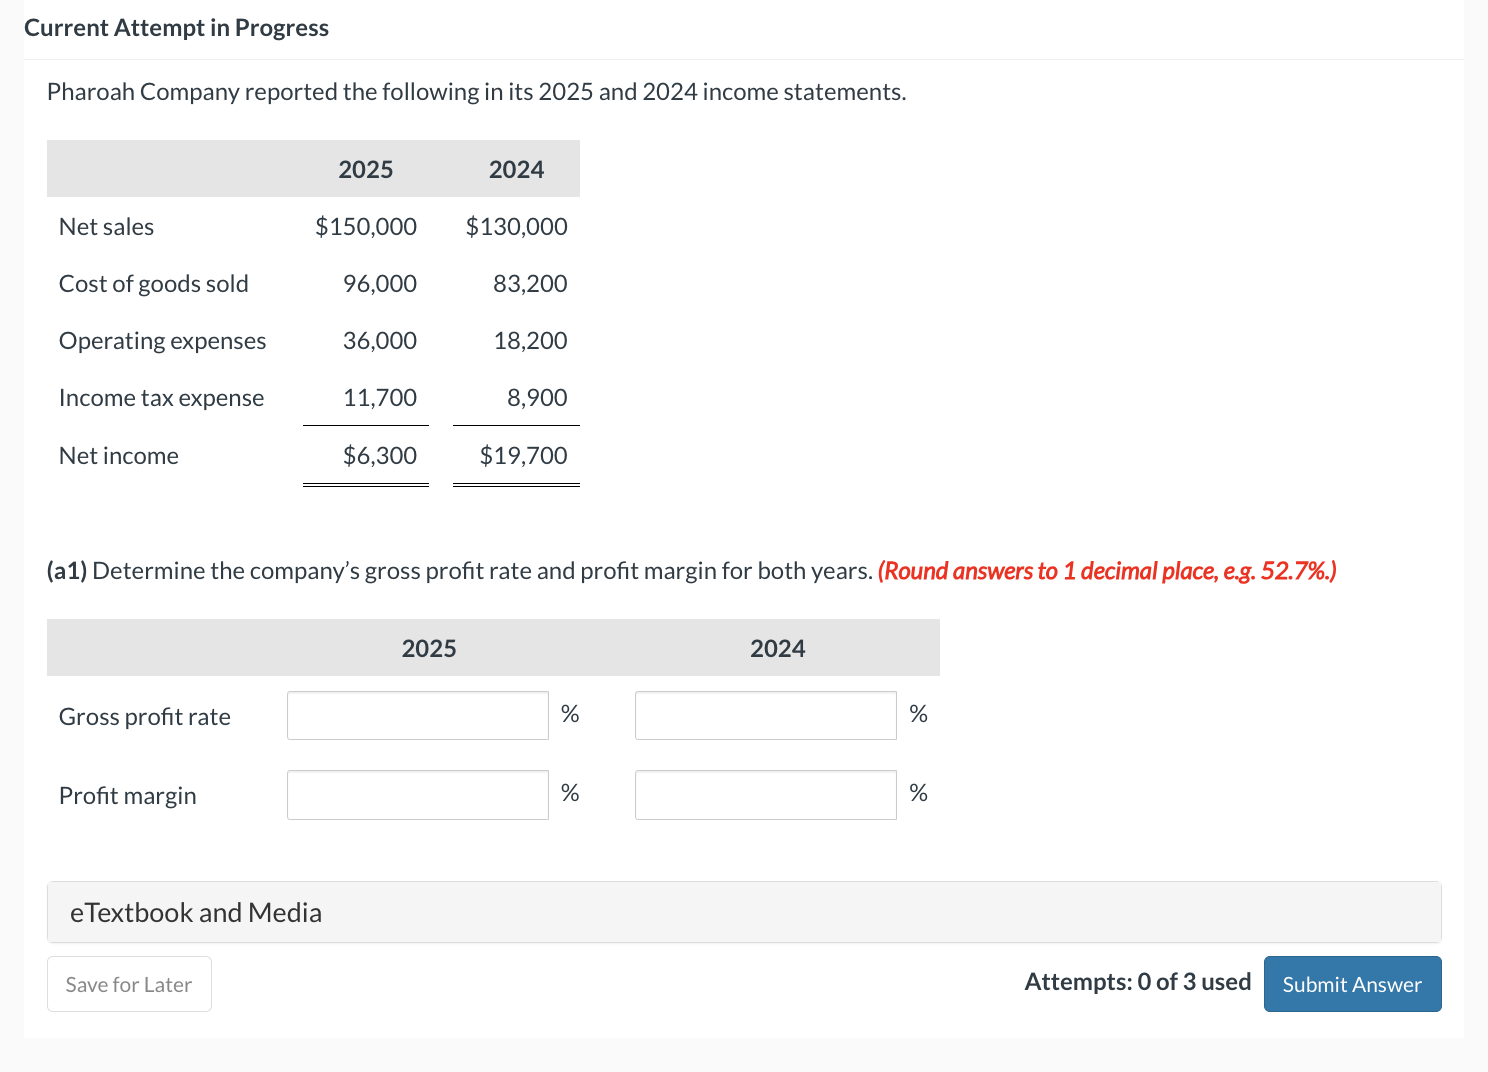Click the percent sign beside Gross profit rate 2025
The width and height of the screenshot is (1488, 1072).
[x=569, y=713]
